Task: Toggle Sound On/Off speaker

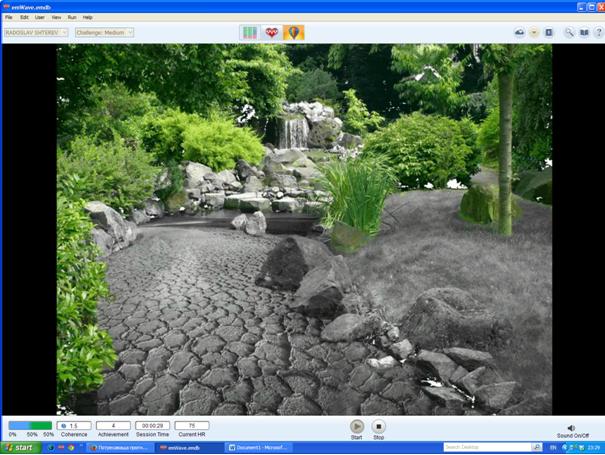Action: [571, 427]
